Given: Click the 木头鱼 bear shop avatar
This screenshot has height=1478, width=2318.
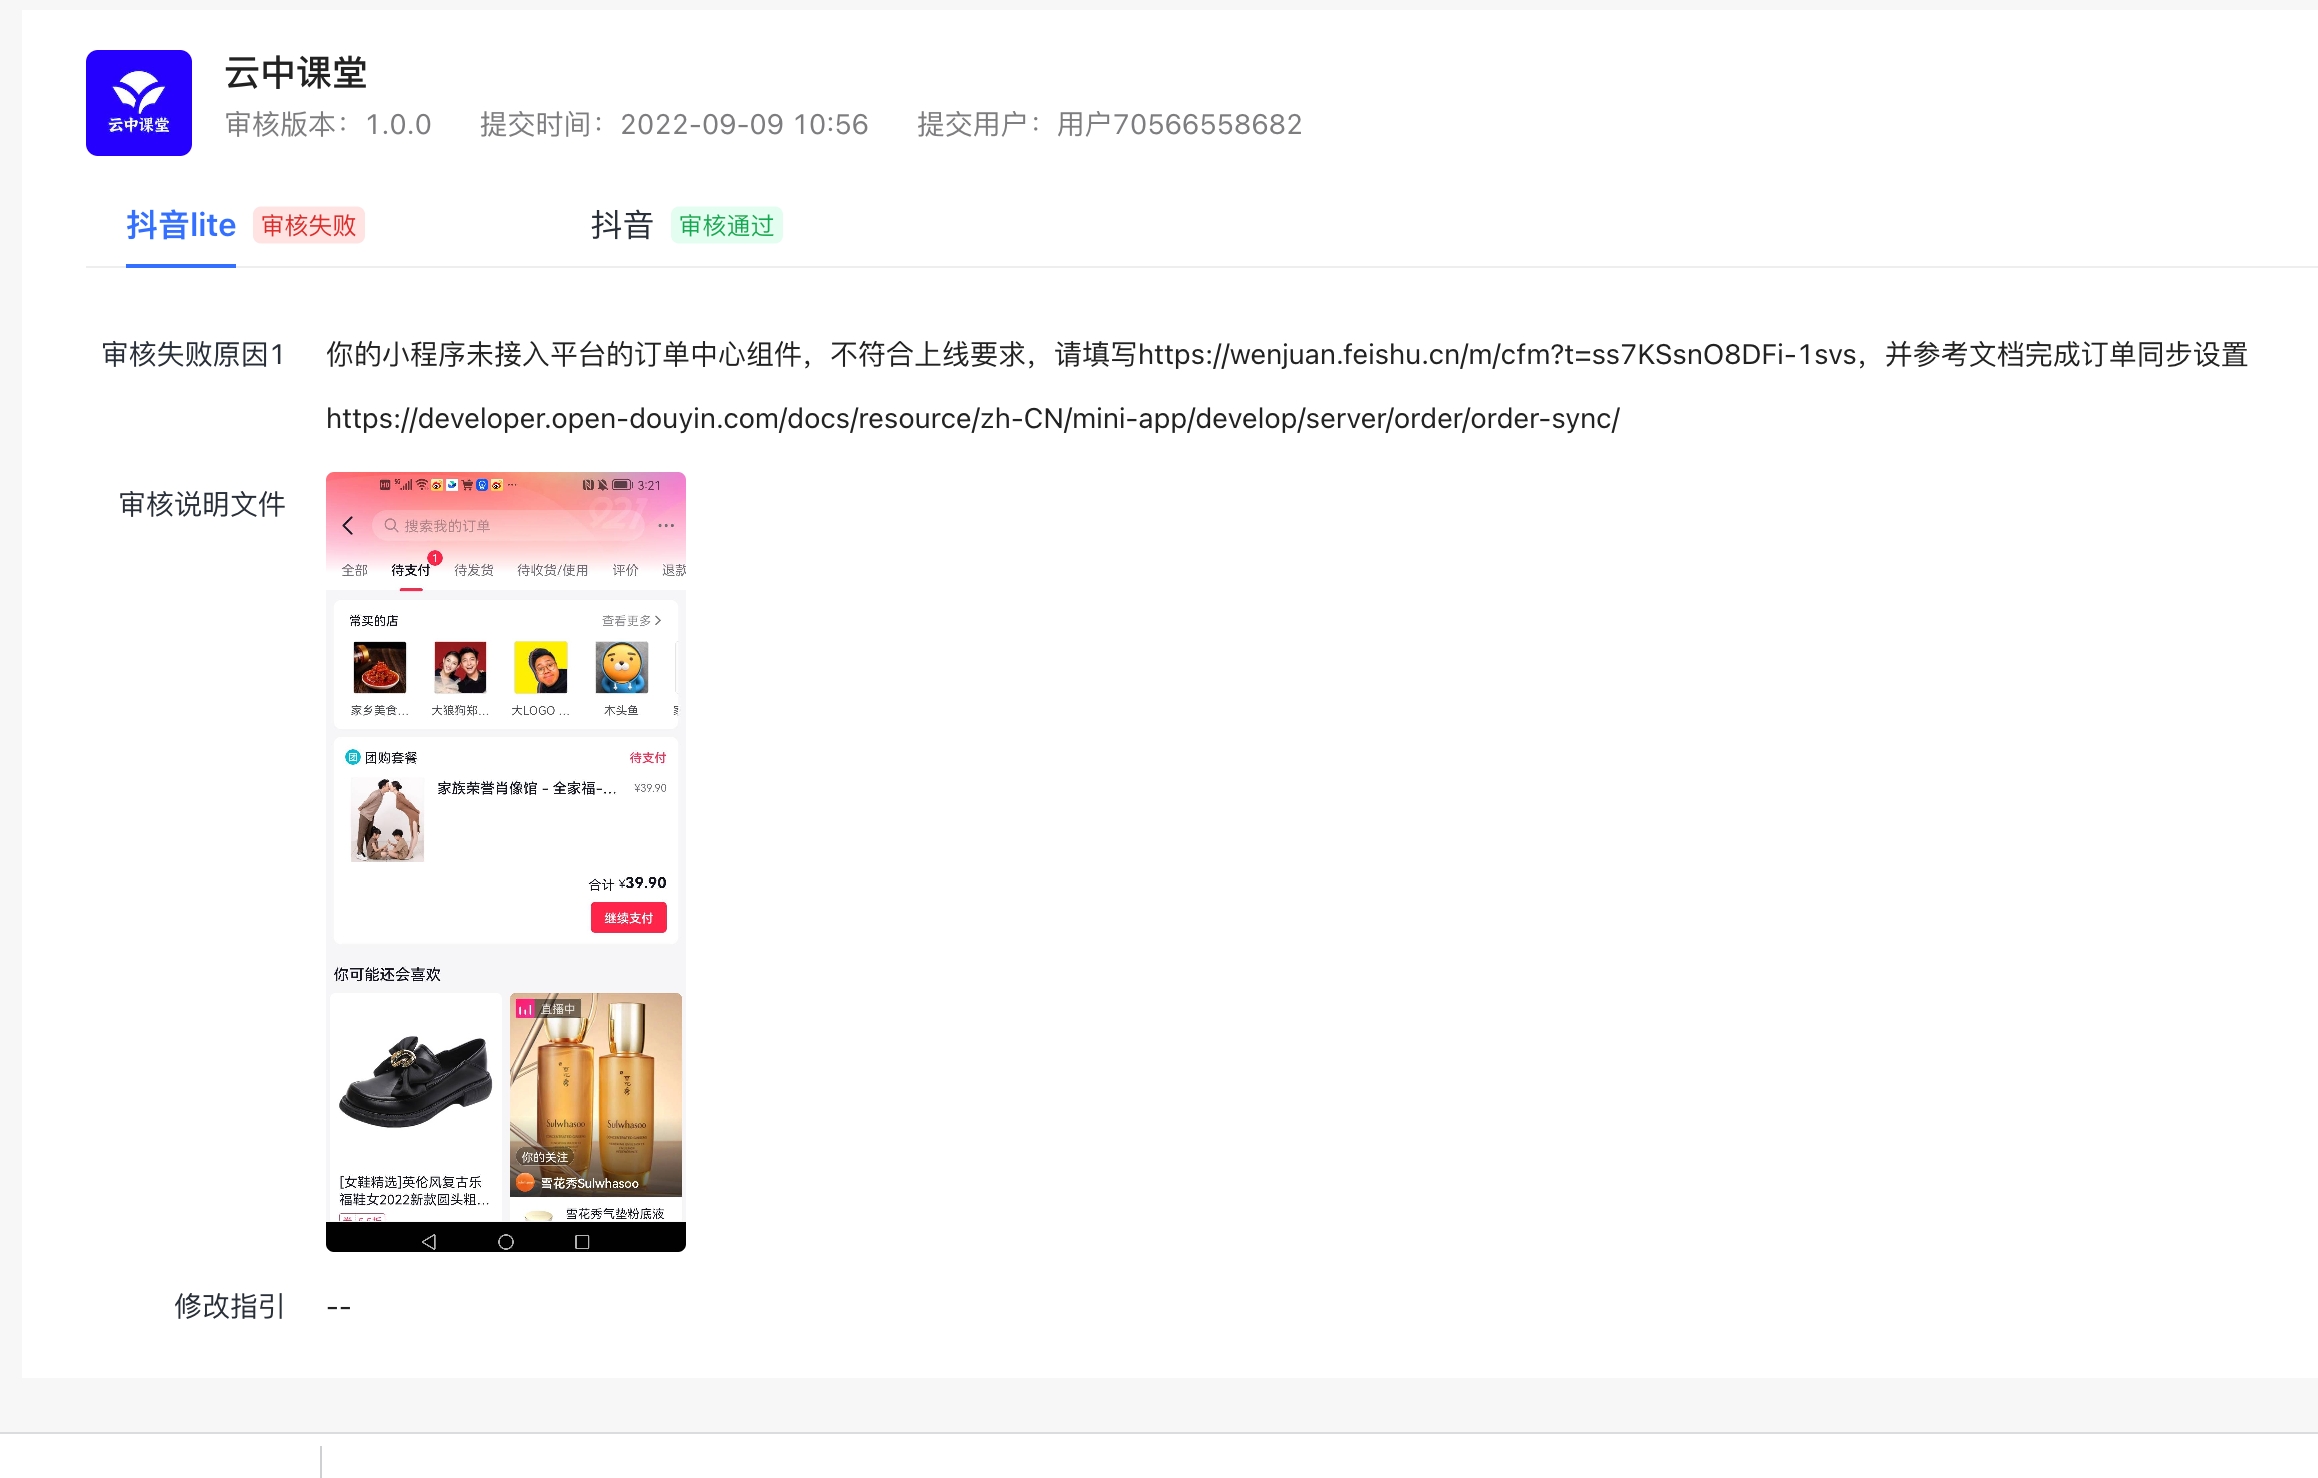Looking at the screenshot, I should [621, 667].
